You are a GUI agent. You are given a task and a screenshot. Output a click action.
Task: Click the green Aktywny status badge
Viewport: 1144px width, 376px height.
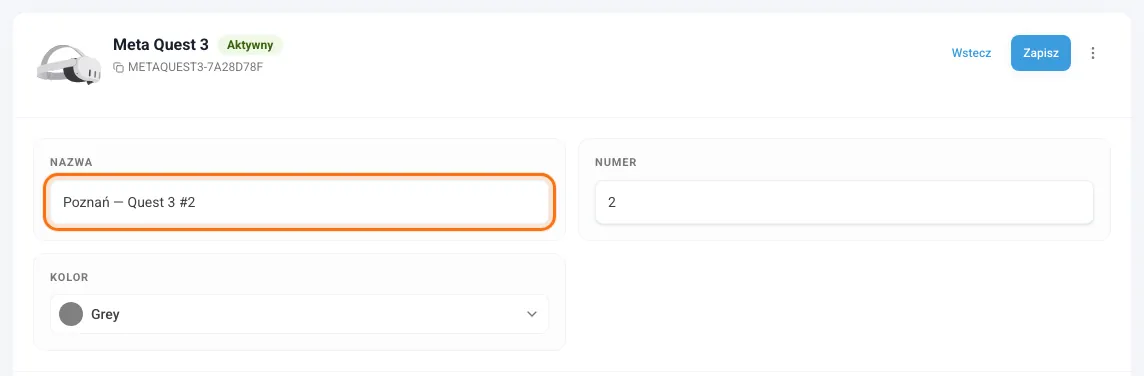[250, 45]
